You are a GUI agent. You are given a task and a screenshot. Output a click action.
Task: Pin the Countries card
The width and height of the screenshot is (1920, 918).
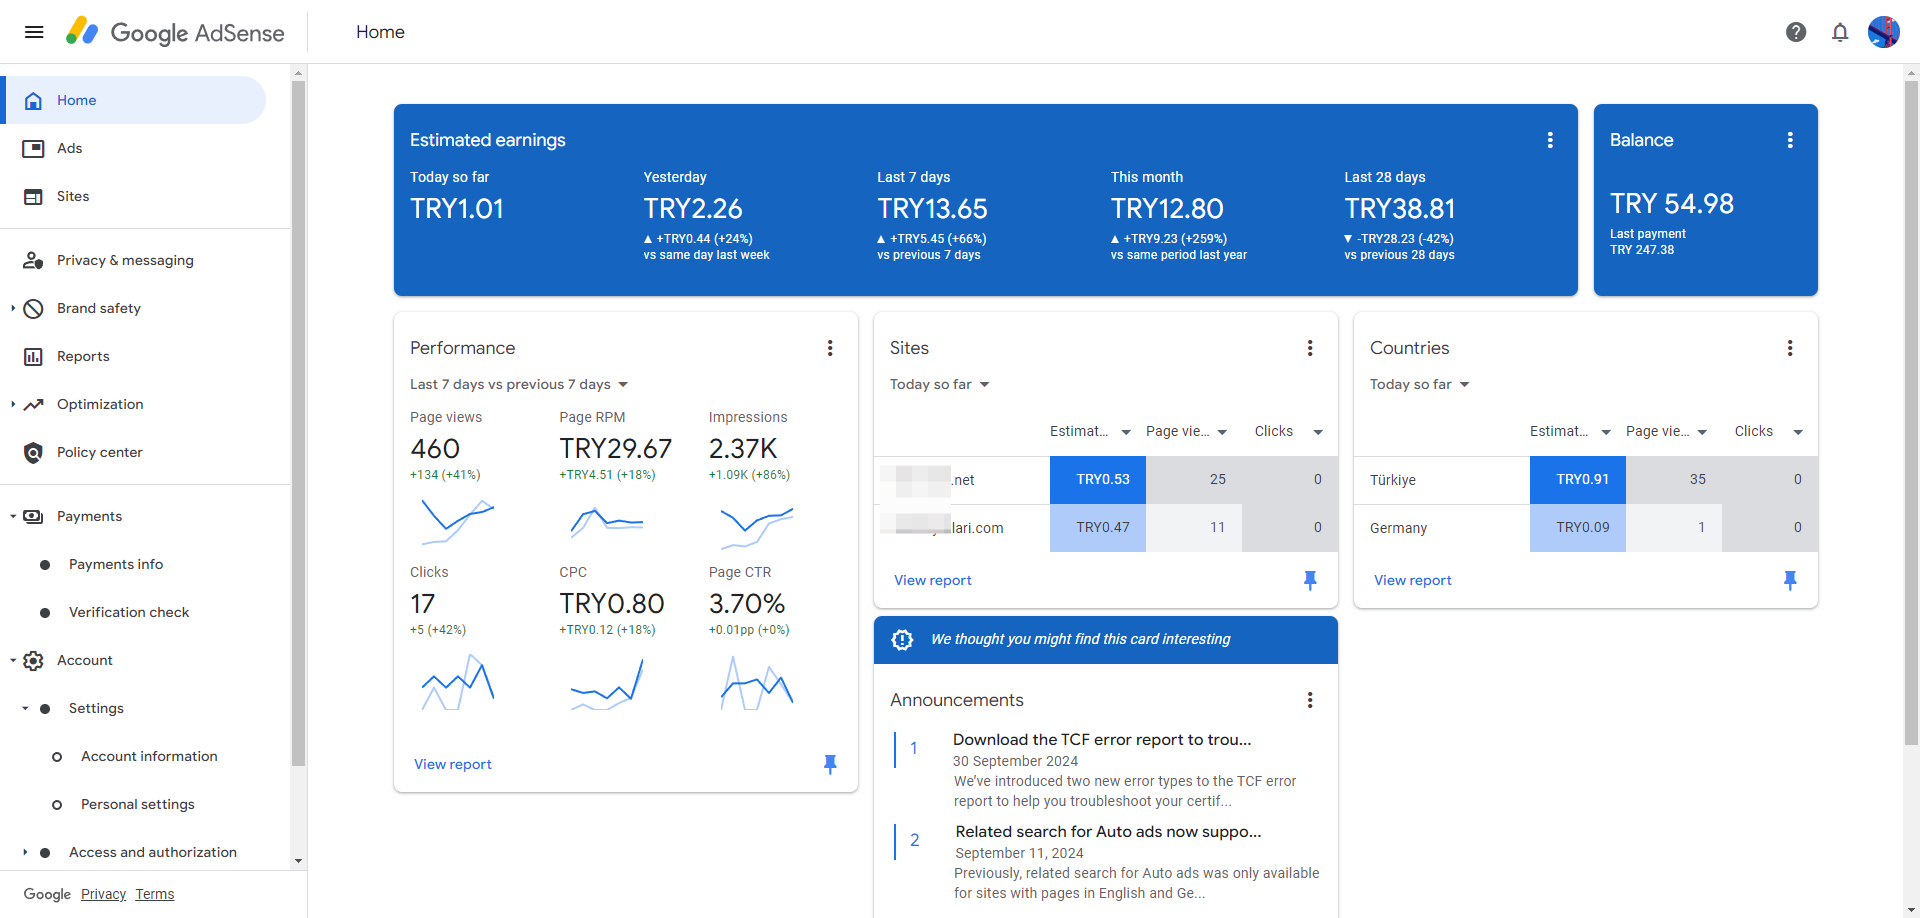(x=1790, y=580)
